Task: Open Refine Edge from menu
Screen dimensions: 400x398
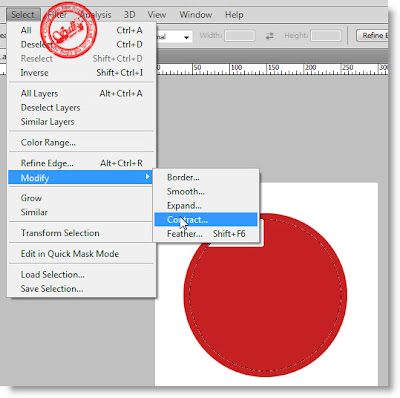Action: point(82,163)
